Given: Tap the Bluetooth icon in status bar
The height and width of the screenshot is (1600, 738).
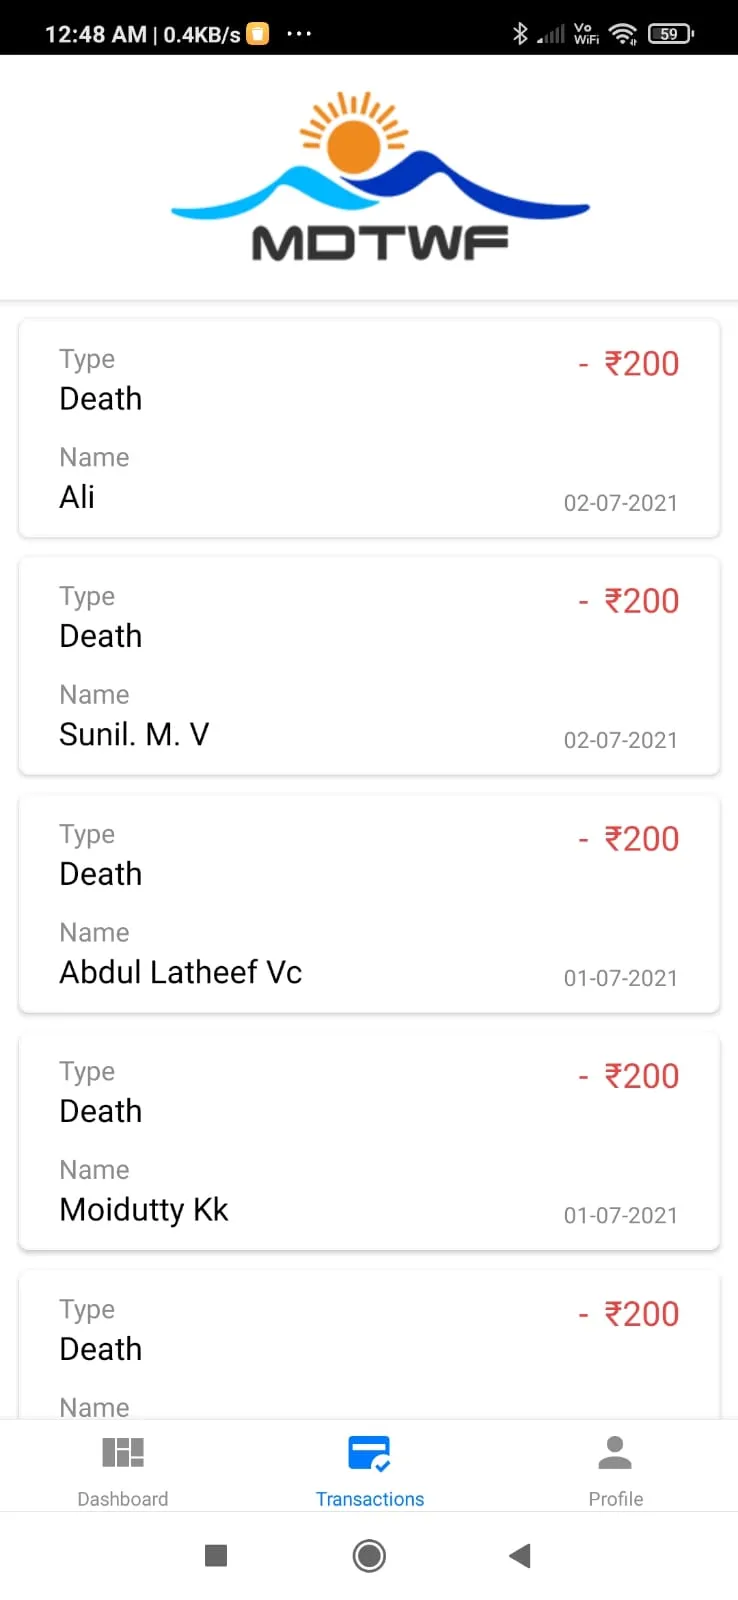Looking at the screenshot, I should tap(520, 34).
